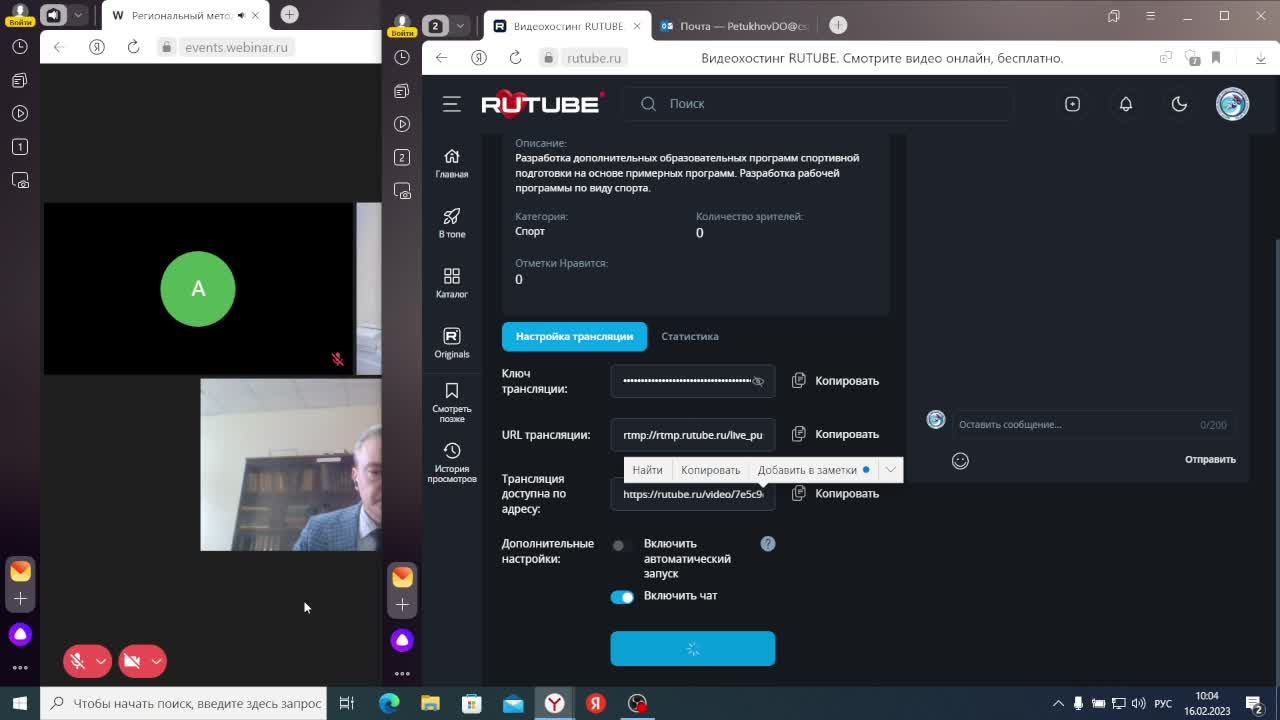Click the Windows taskbar search box
Viewport: 1280px width, 720px height.
[x=186, y=703]
